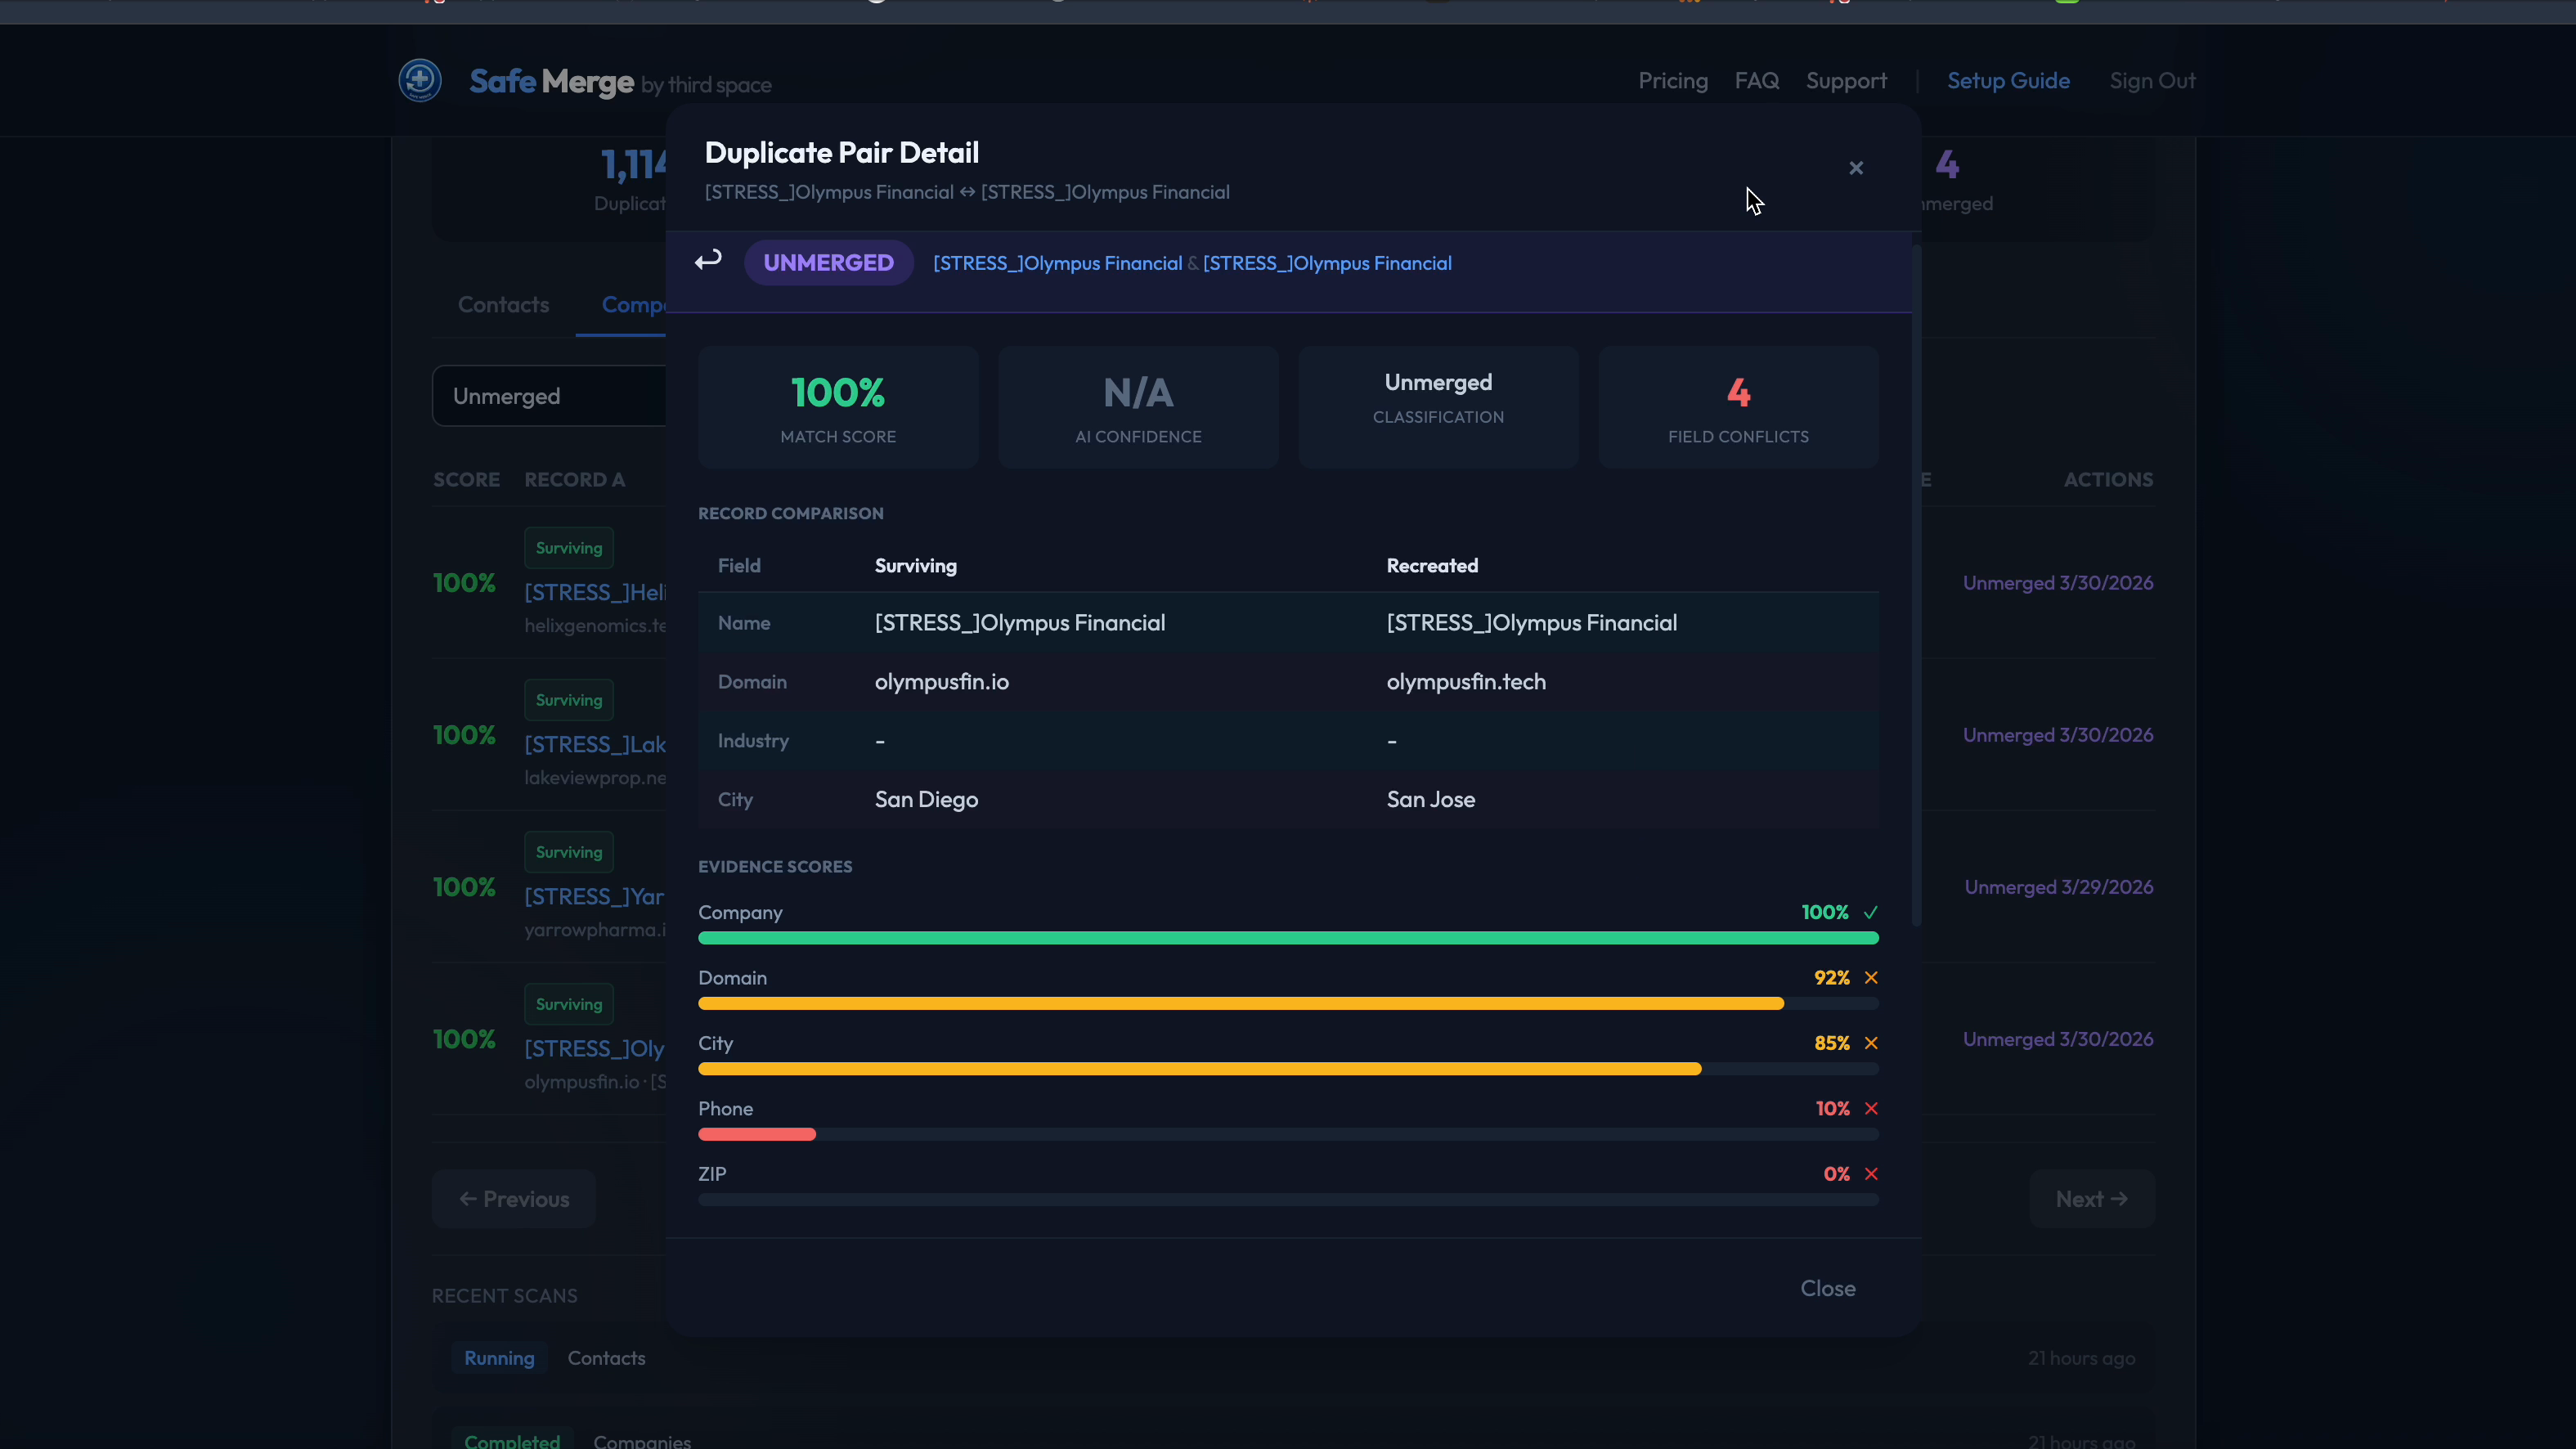Click the Company evidence green checkmark

1871,913
